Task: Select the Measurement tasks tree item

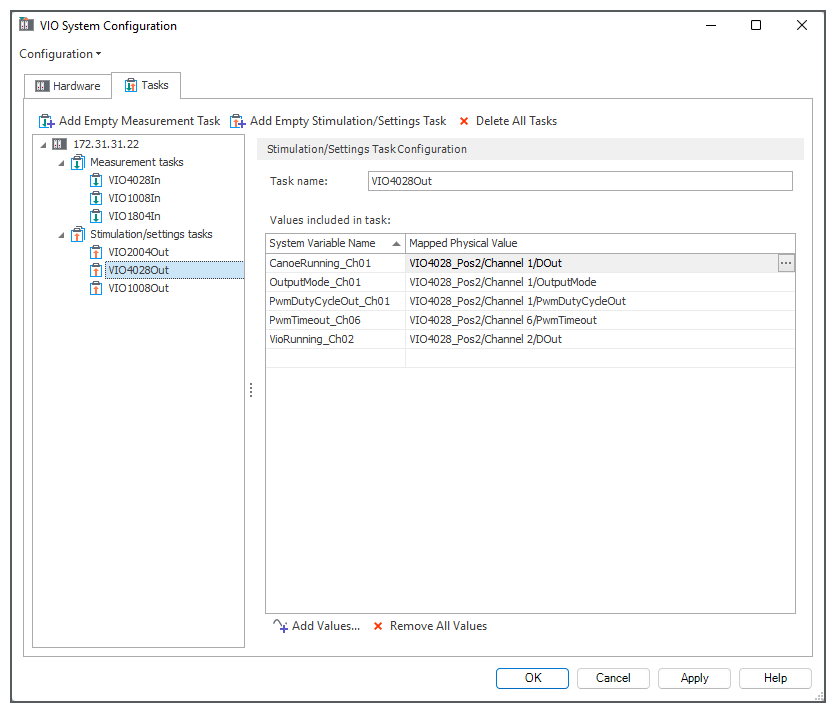Action: click(x=136, y=162)
